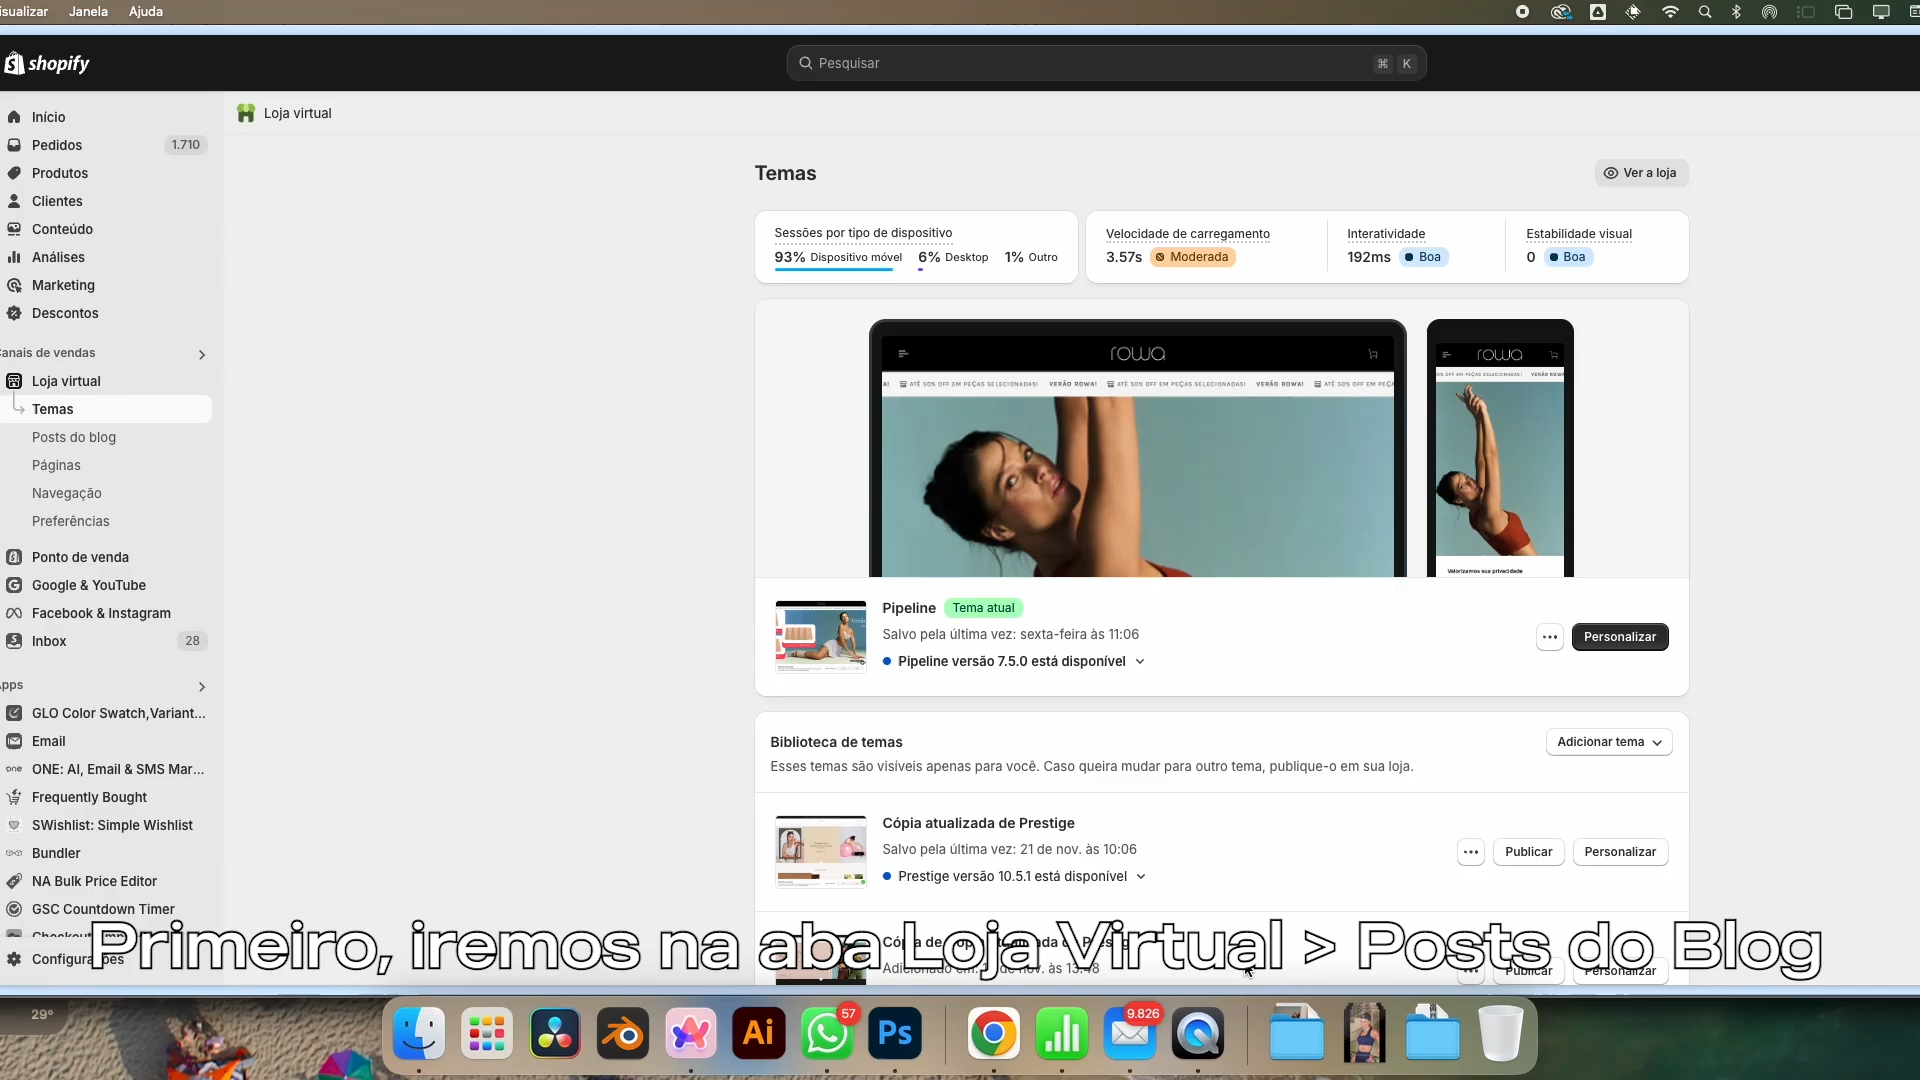Publish the Cópia atualizada de Prestige theme
Viewport: 1920px width, 1080px height.
pos(1528,852)
